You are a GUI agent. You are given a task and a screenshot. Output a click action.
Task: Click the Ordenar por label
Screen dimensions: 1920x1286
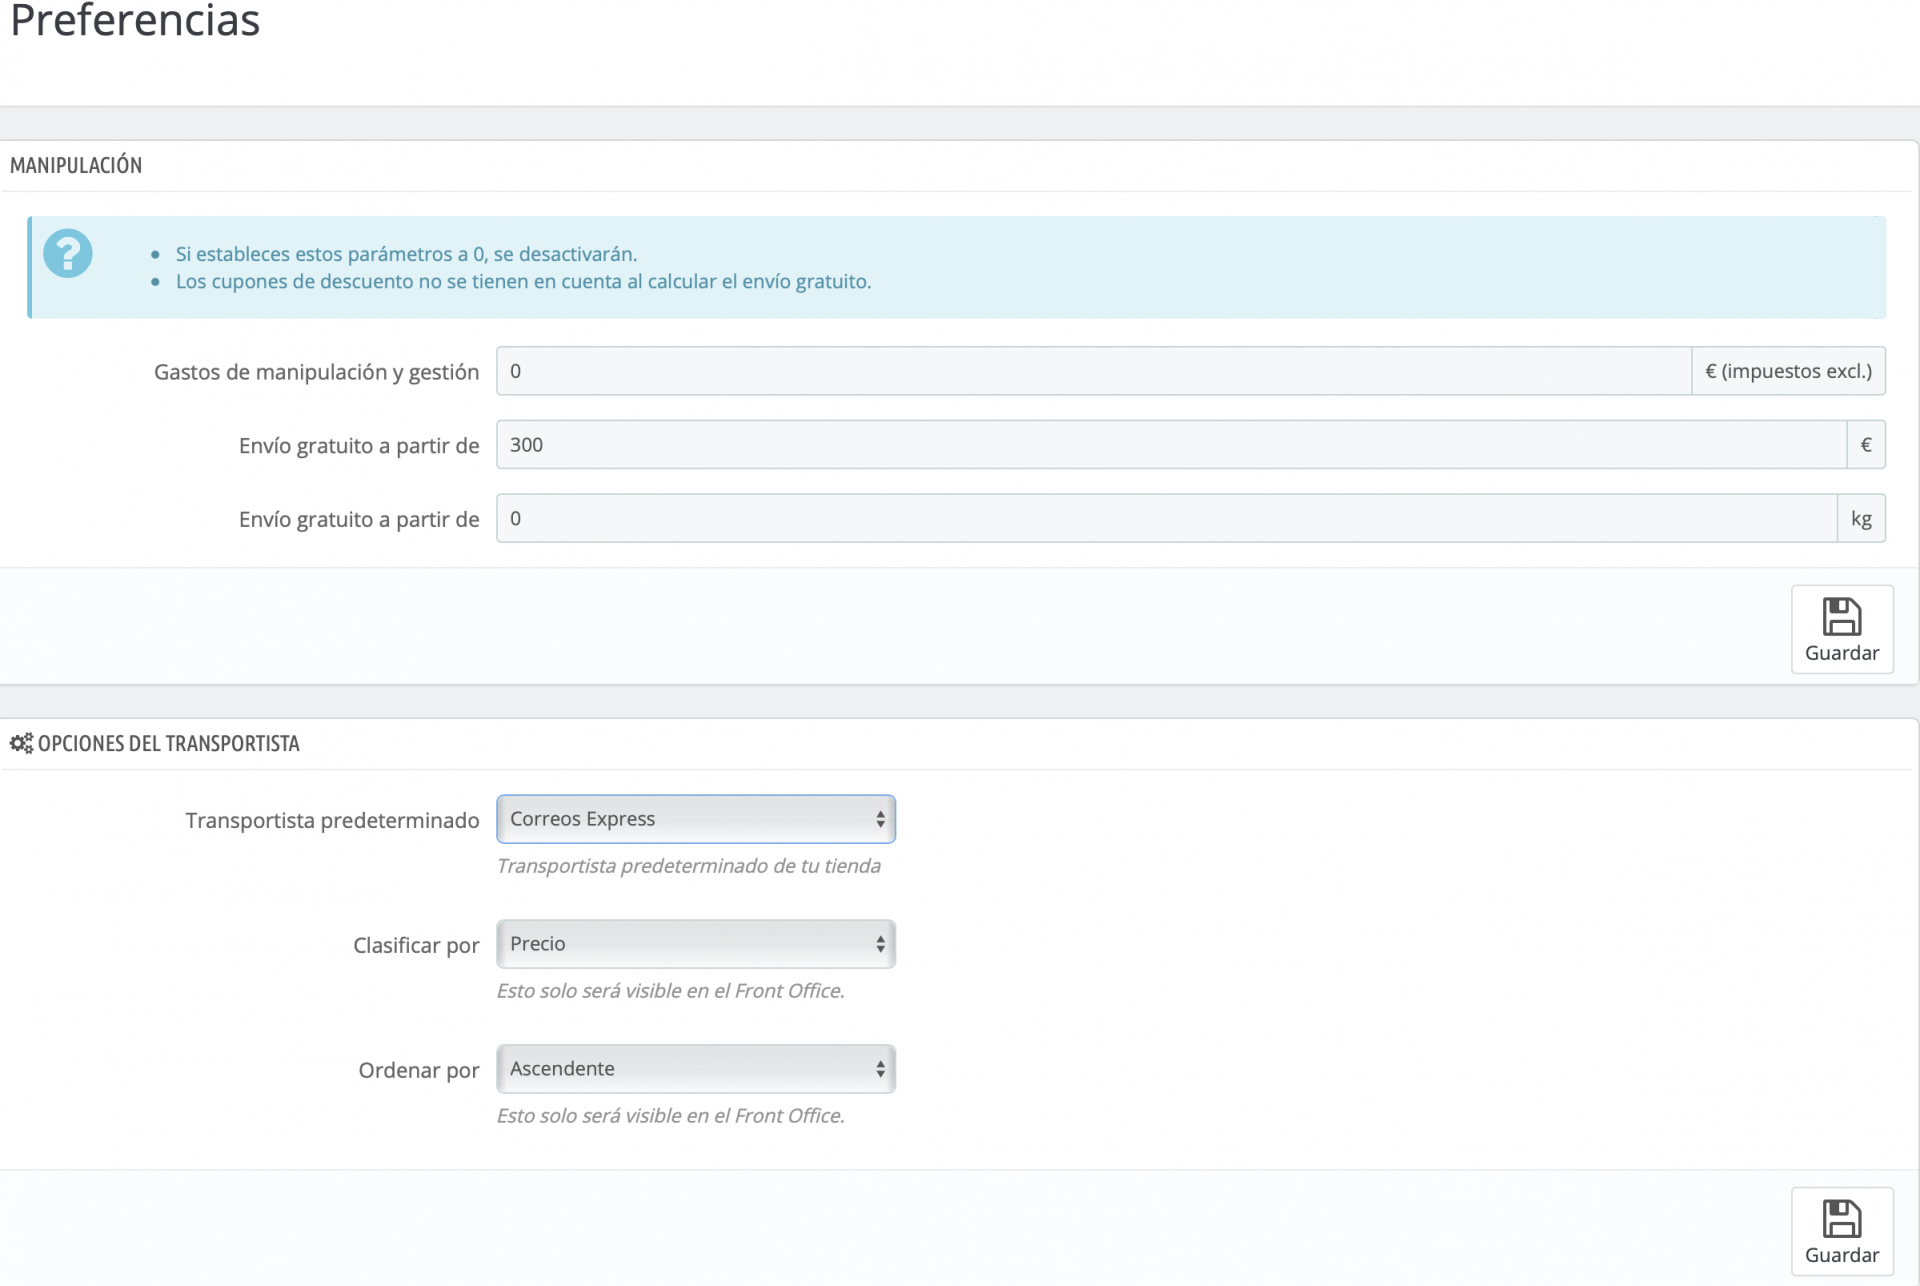pos(418,1070)
